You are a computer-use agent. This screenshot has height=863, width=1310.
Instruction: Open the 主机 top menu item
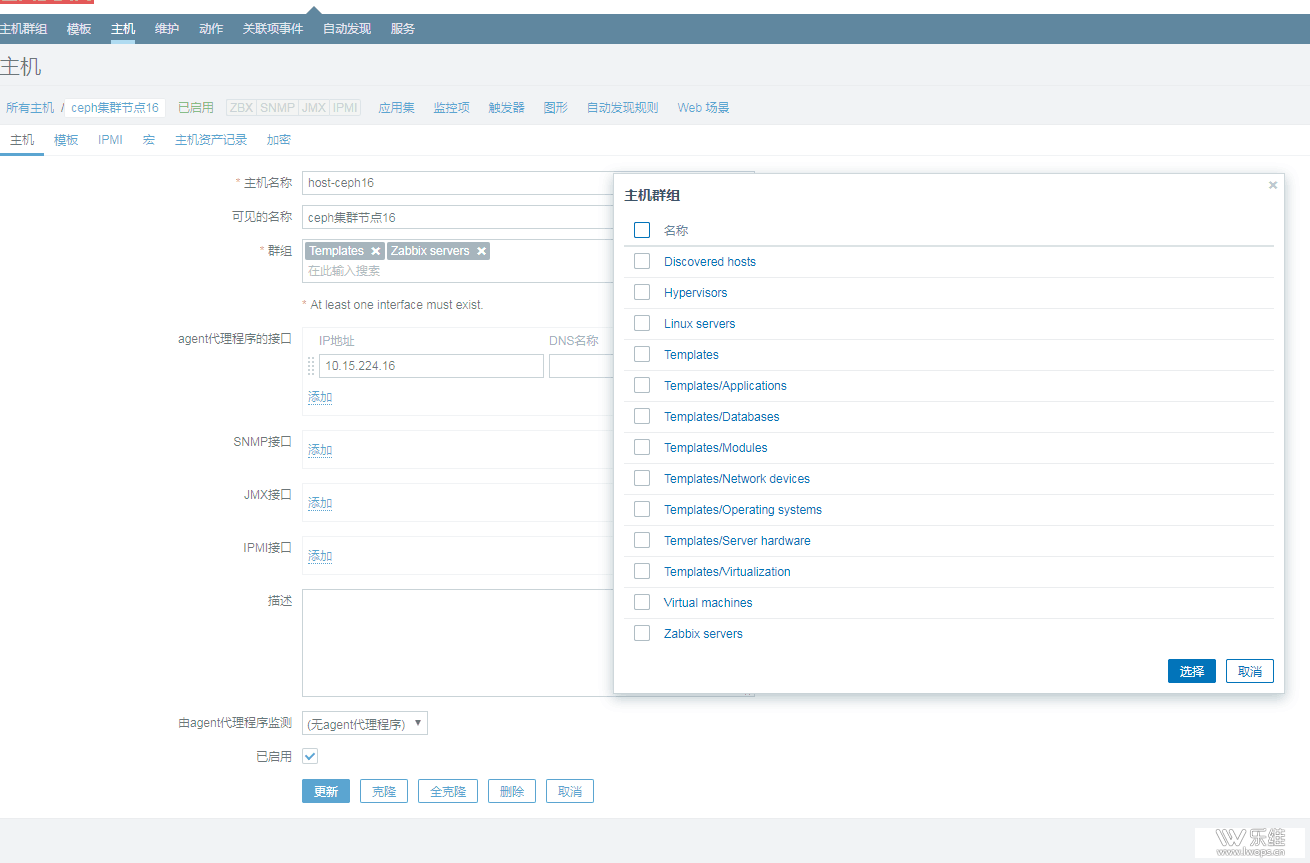[x=123, y=29]
